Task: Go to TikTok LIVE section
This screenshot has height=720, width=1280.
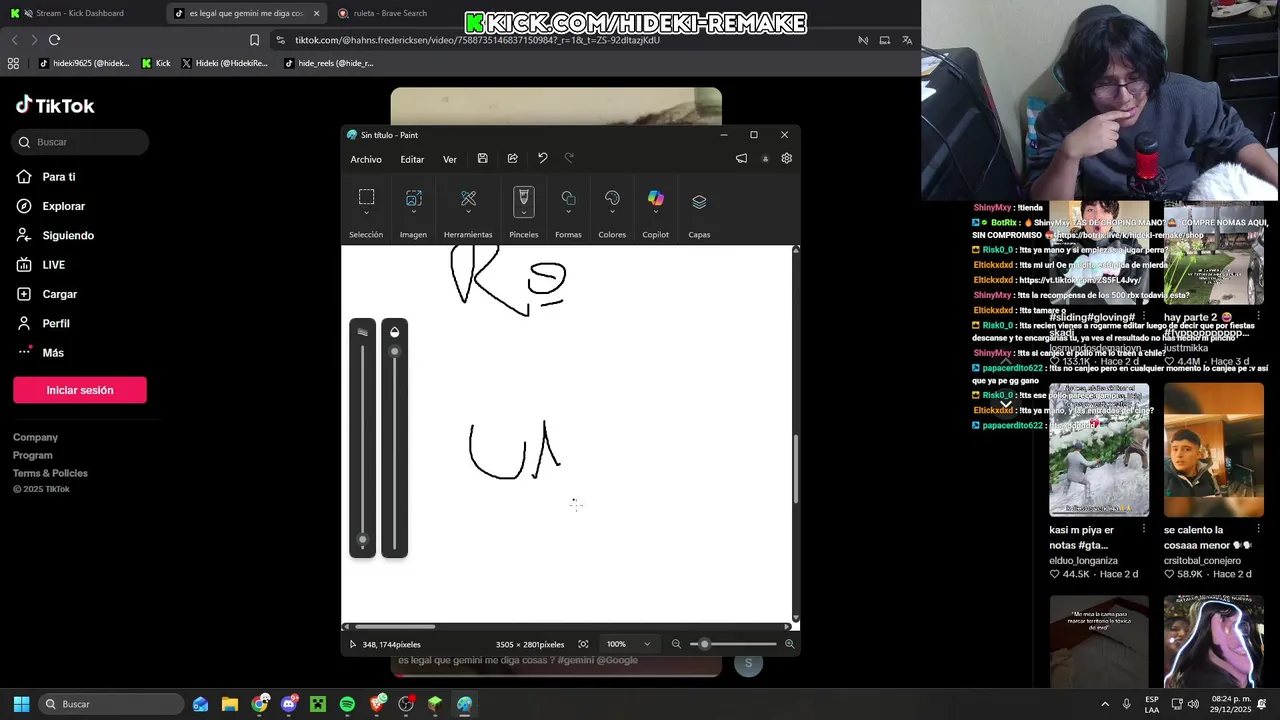Action: pyautogui.click(x=54, y=265)
